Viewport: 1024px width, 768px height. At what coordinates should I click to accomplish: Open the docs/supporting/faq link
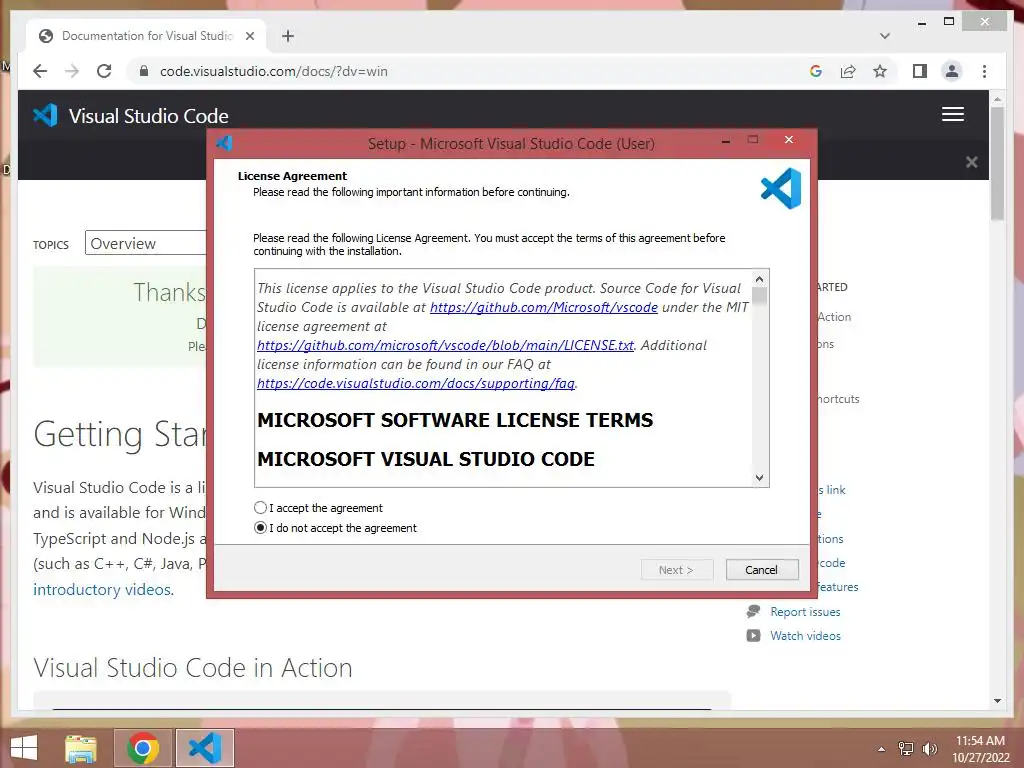point(416,383)
